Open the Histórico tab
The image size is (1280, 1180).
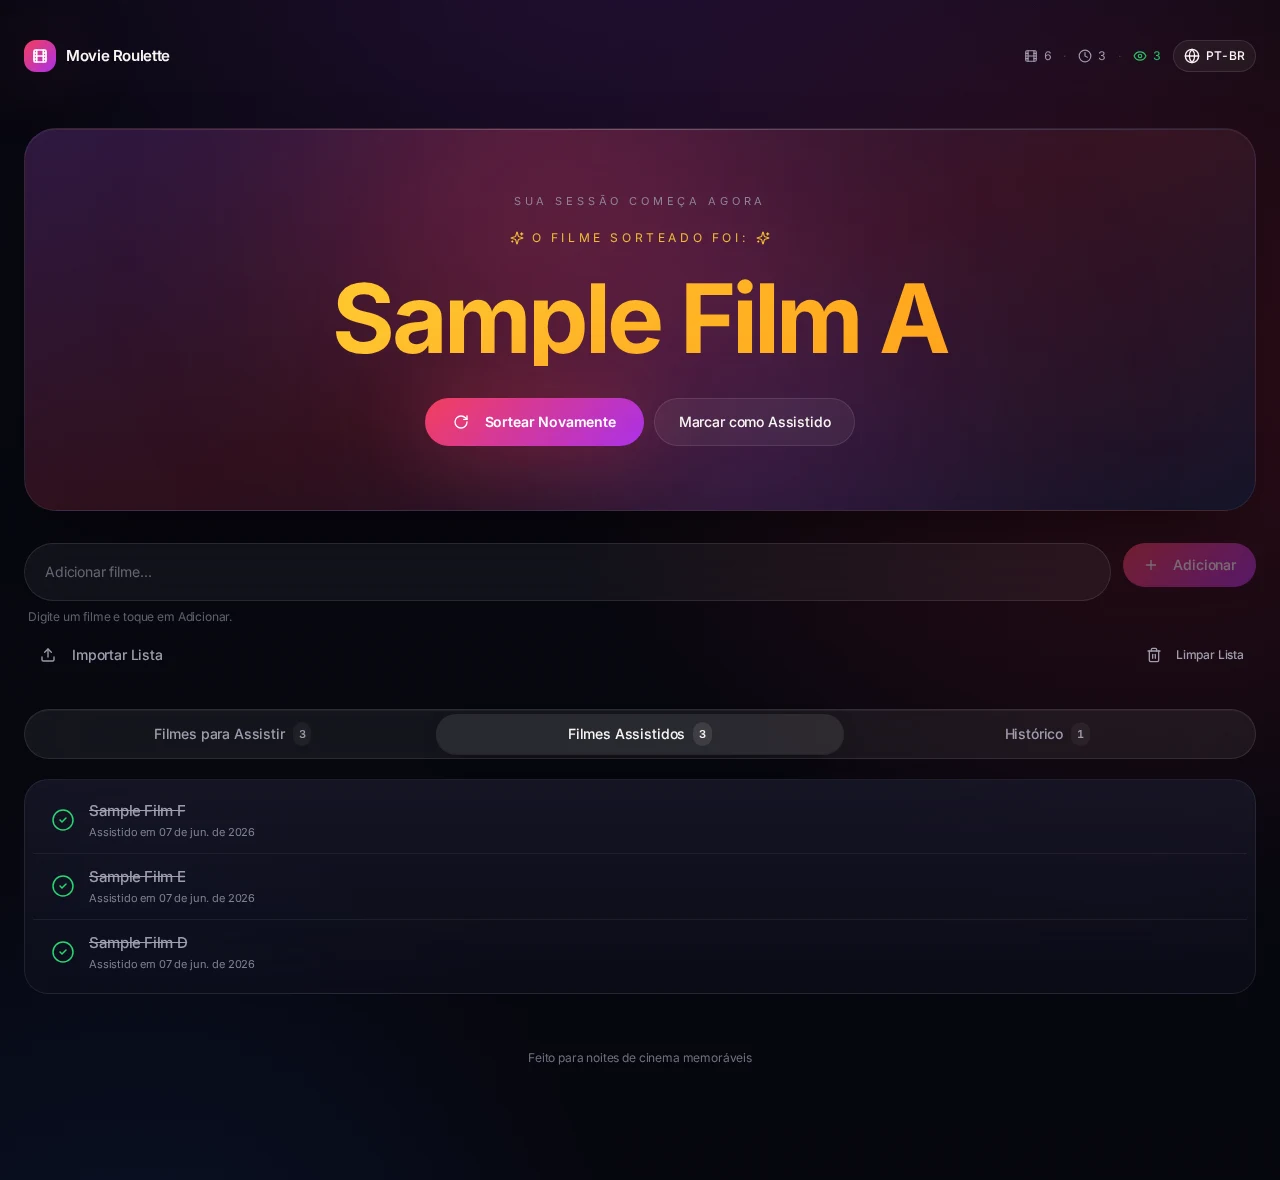pos(1047,734)
